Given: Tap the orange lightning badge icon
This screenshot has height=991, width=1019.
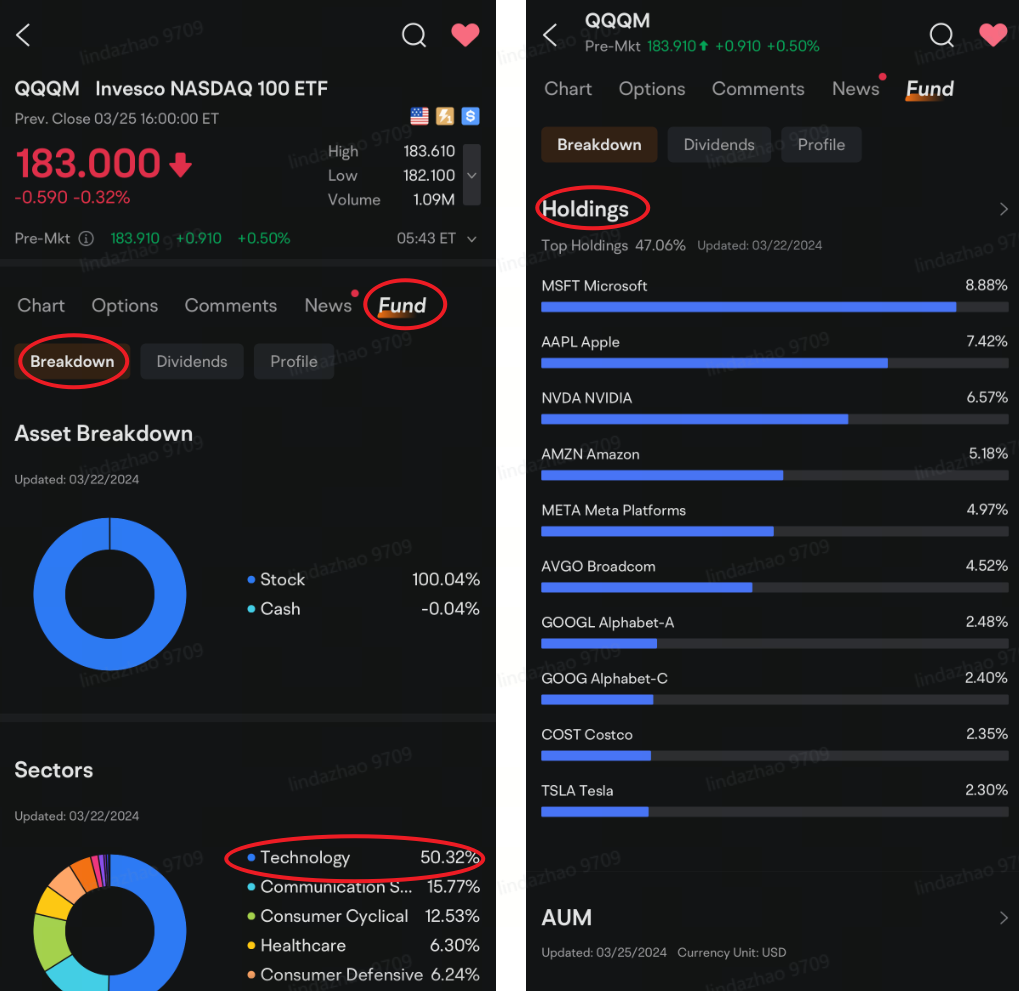Looking at the screenshot, I should [x=445, y=116].
